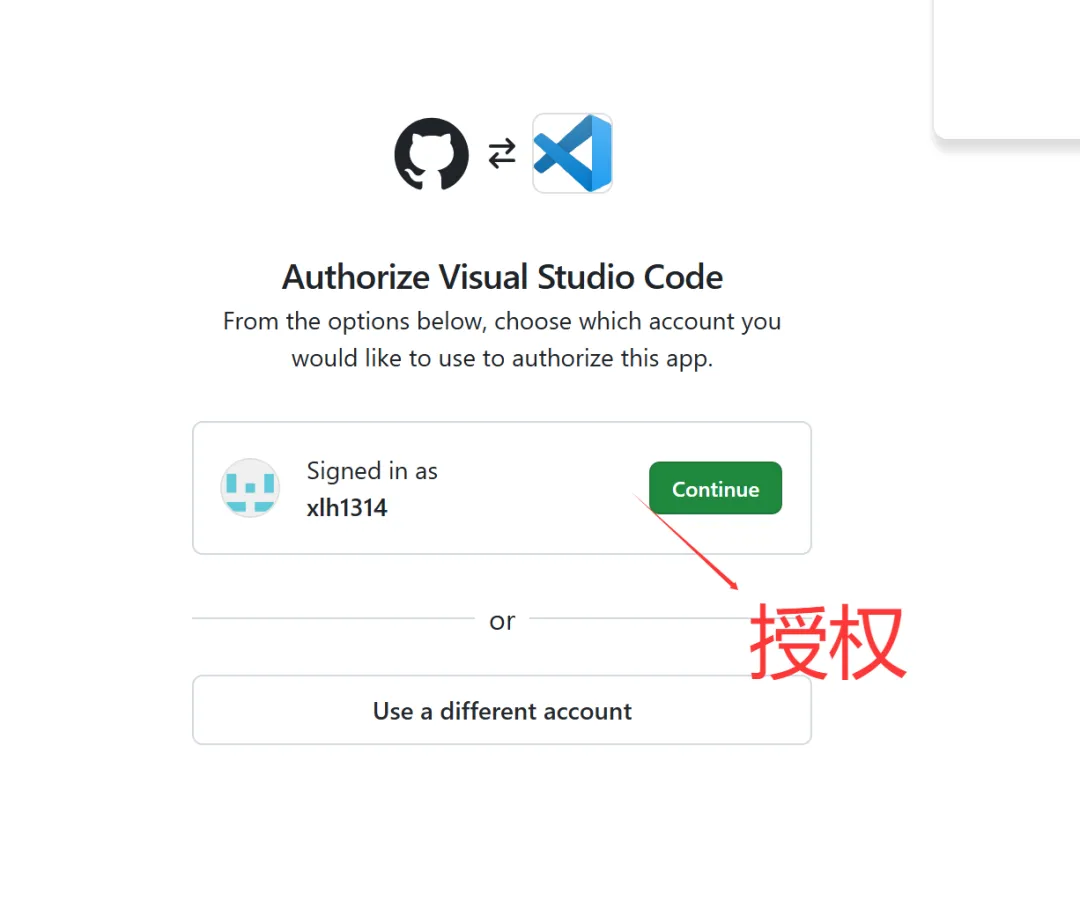Click the red 授权 annotation text
The image size is (1080, 916).
[827, 641]
